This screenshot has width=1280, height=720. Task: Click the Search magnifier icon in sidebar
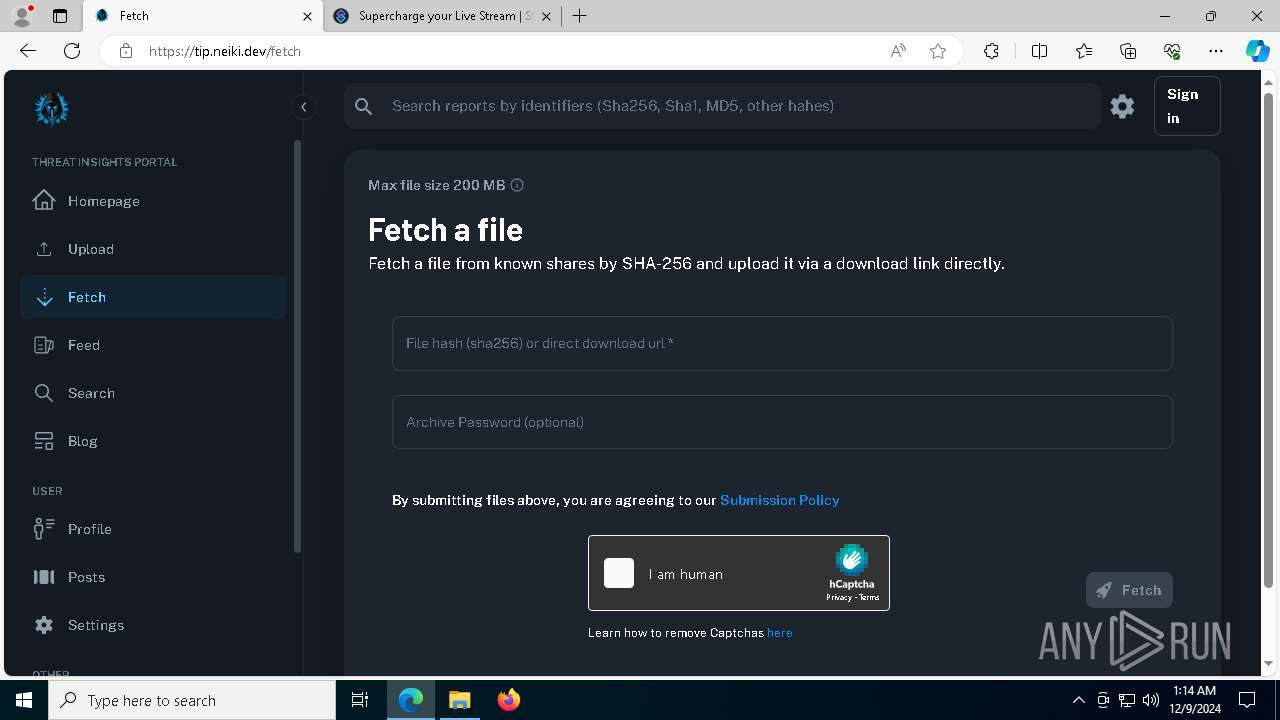tap(44, 393)
